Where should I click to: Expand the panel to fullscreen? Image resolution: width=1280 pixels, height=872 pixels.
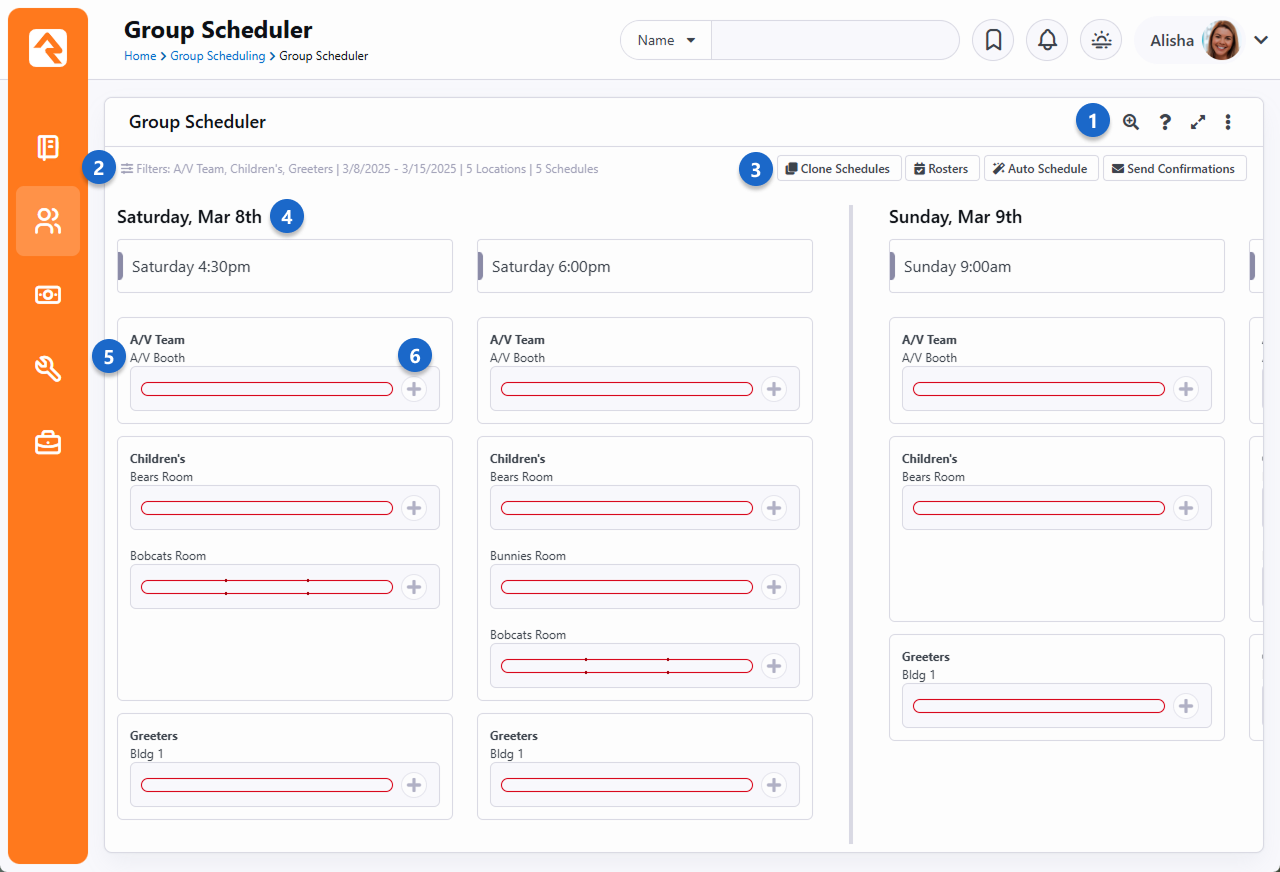click(1197, 122)
